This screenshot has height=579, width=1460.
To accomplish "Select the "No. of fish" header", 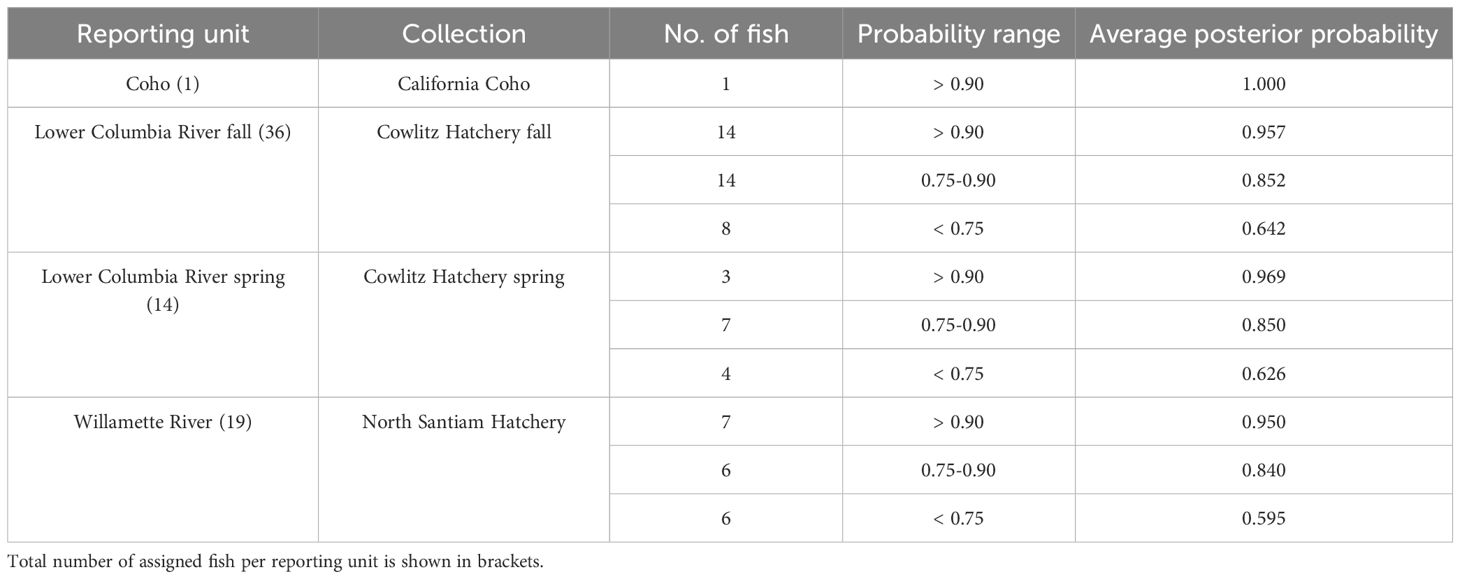I will click(x=726, y=34).
